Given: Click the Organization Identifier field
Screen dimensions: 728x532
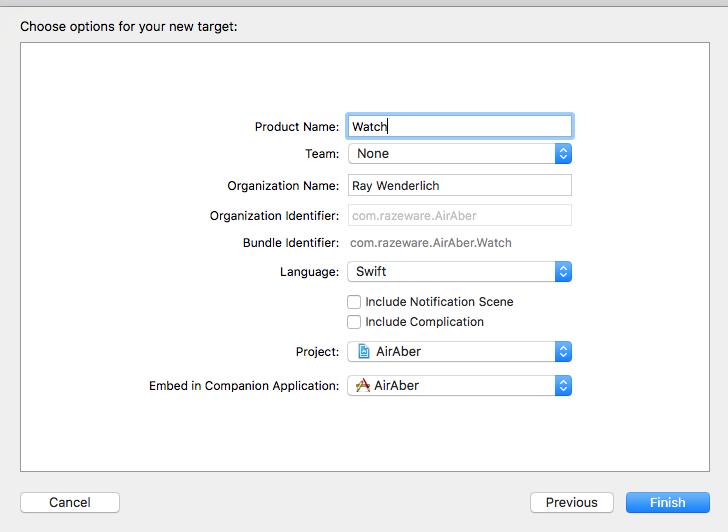Looking at the screenshot, I should [460, 216].
